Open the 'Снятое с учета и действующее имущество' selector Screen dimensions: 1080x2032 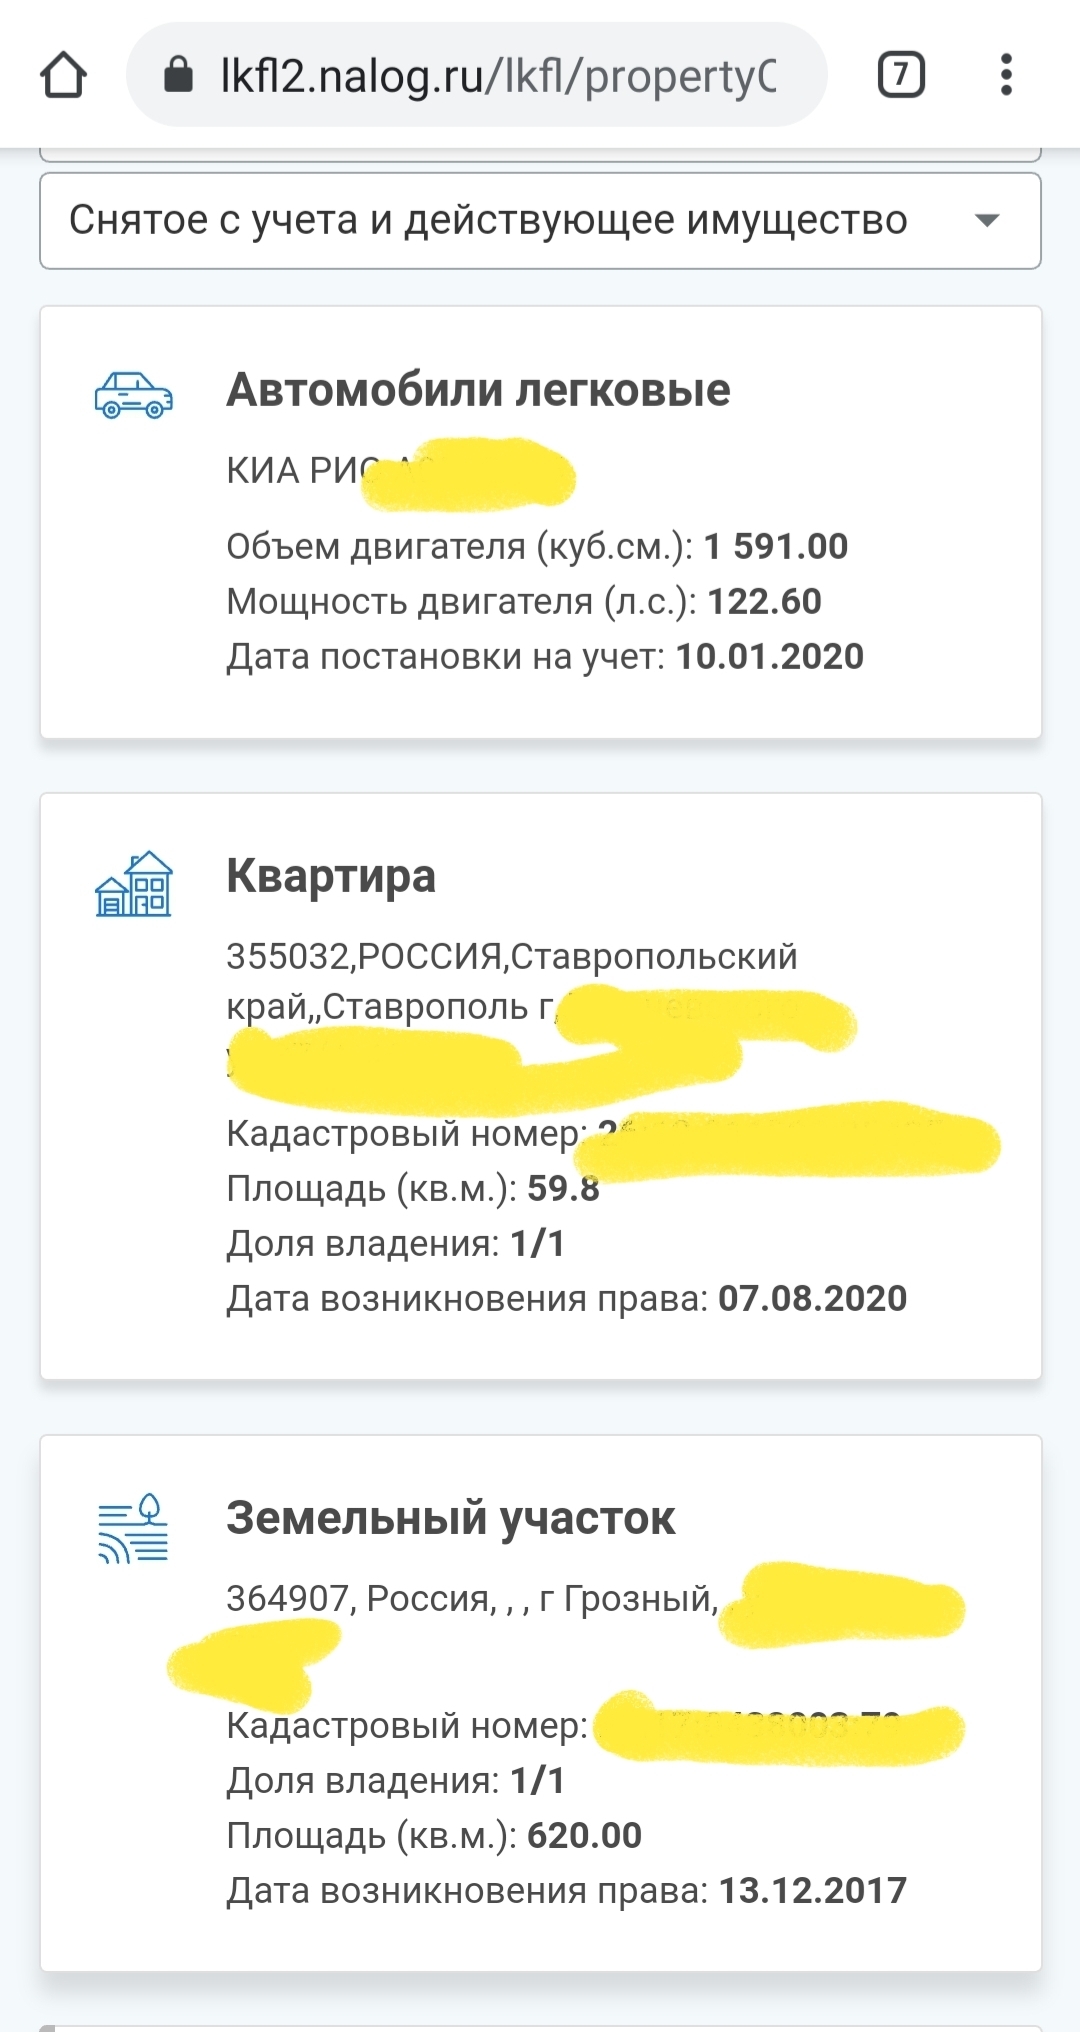[488, 220]
